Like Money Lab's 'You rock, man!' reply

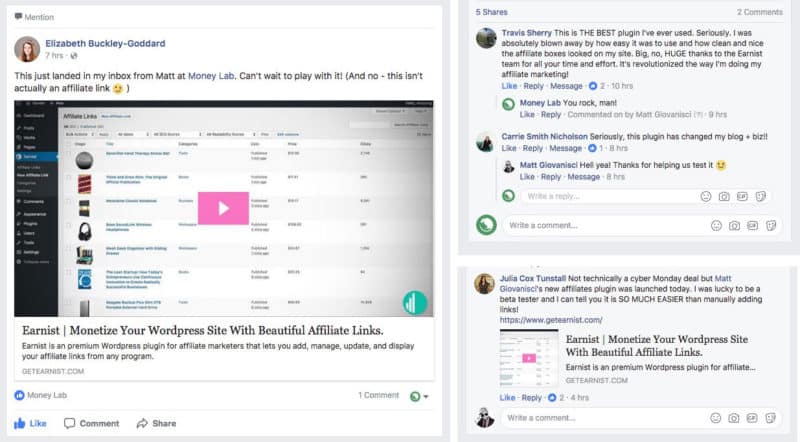(527, 114)
